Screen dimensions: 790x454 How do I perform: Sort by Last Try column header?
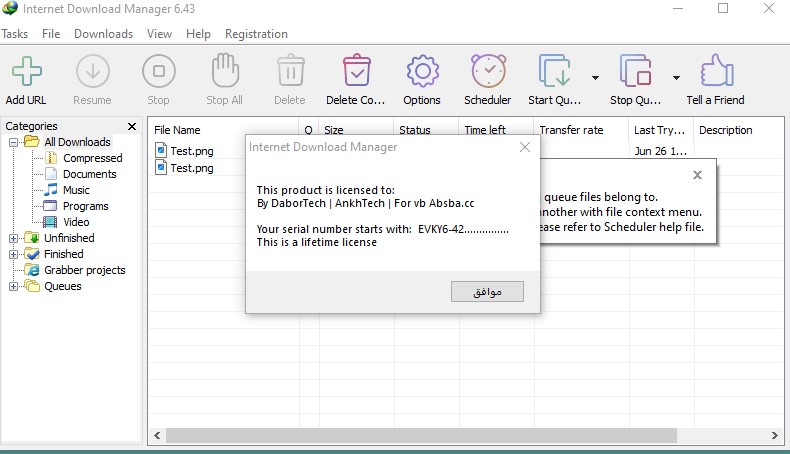(661, 130)
